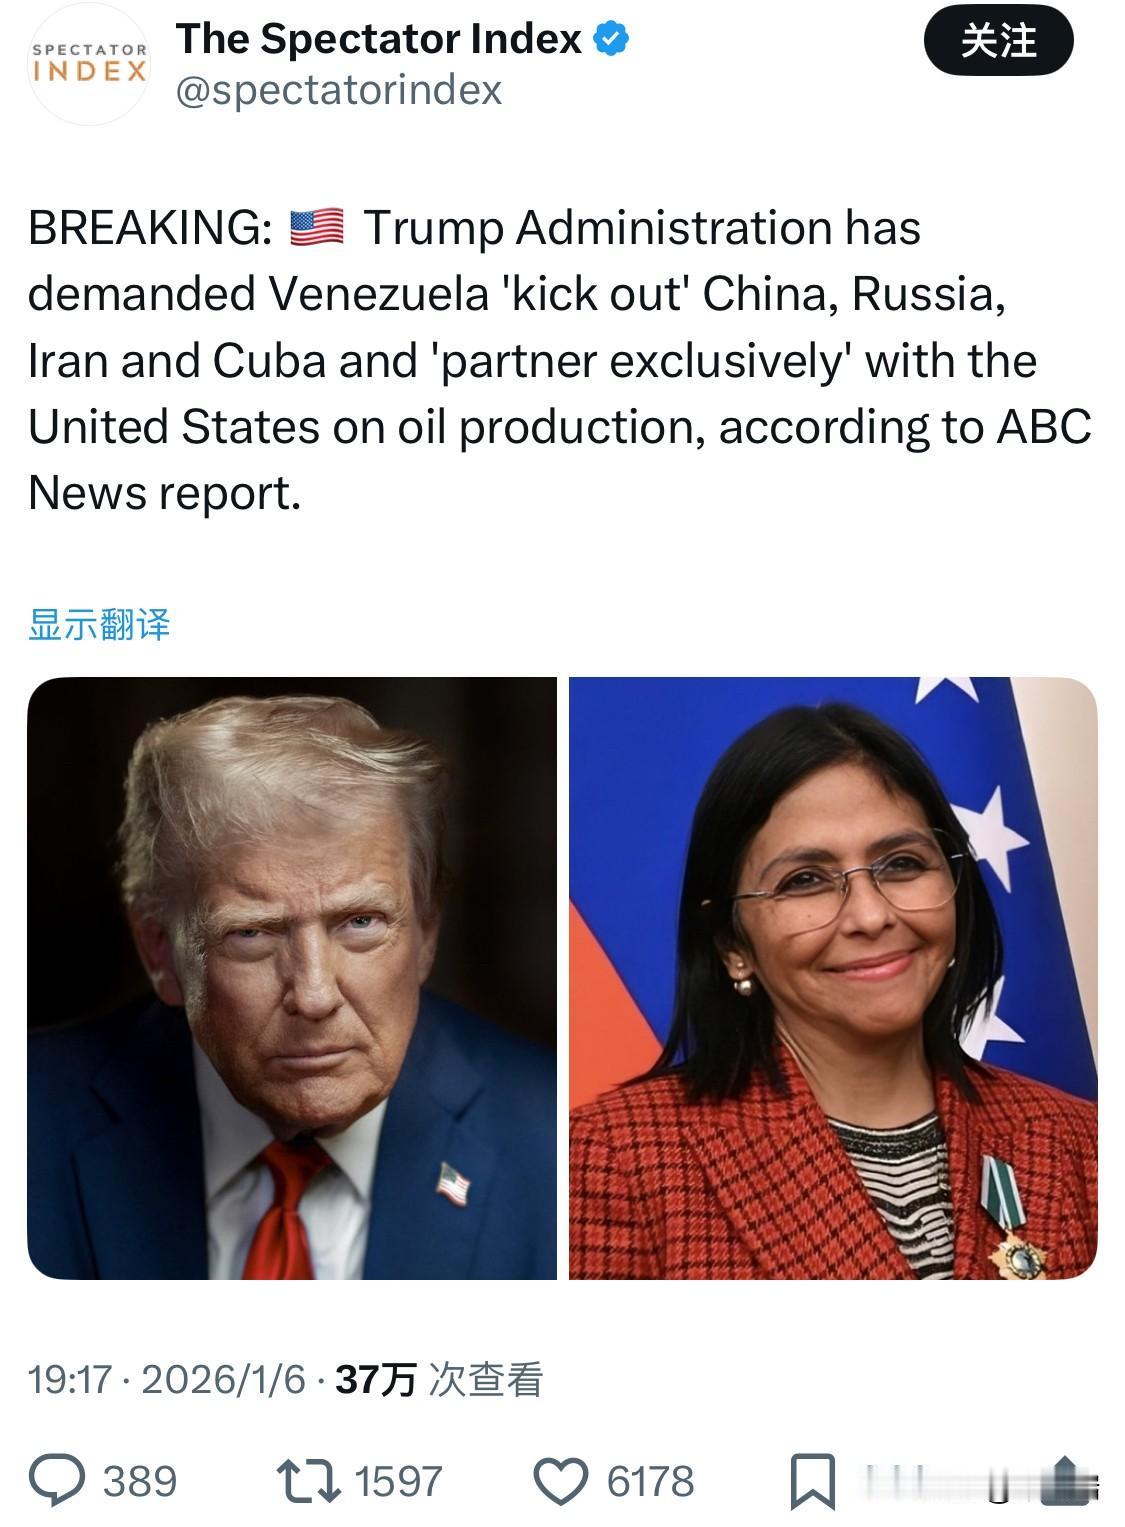Tap the retweet arrows icon
This screenshot has height=1527, width=1125.
(x=308, y=1481)
